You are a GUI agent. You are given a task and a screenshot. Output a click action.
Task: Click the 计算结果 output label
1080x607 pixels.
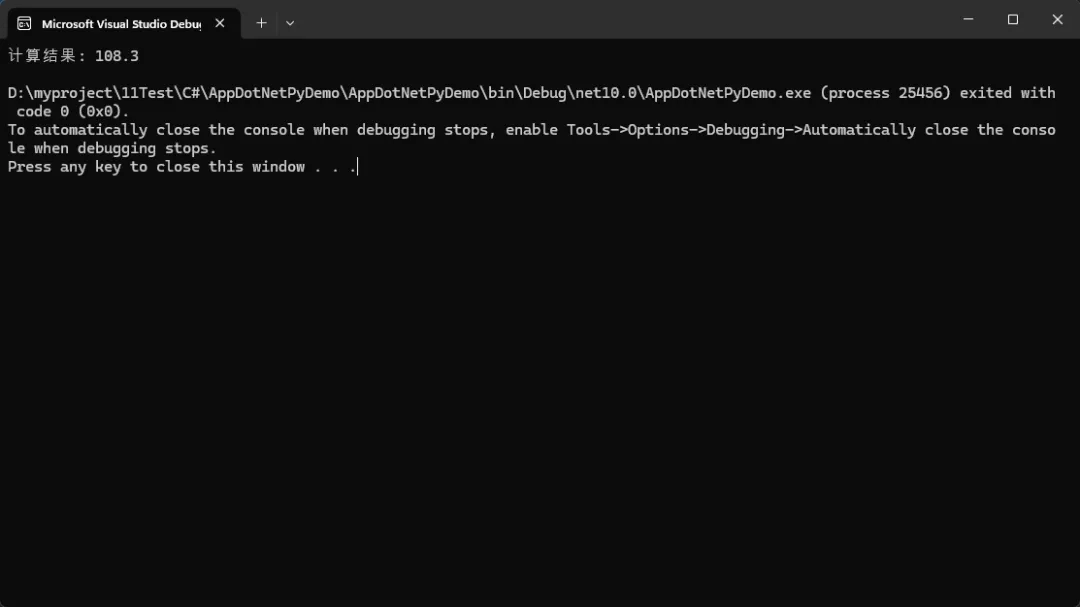coord(41,56)
